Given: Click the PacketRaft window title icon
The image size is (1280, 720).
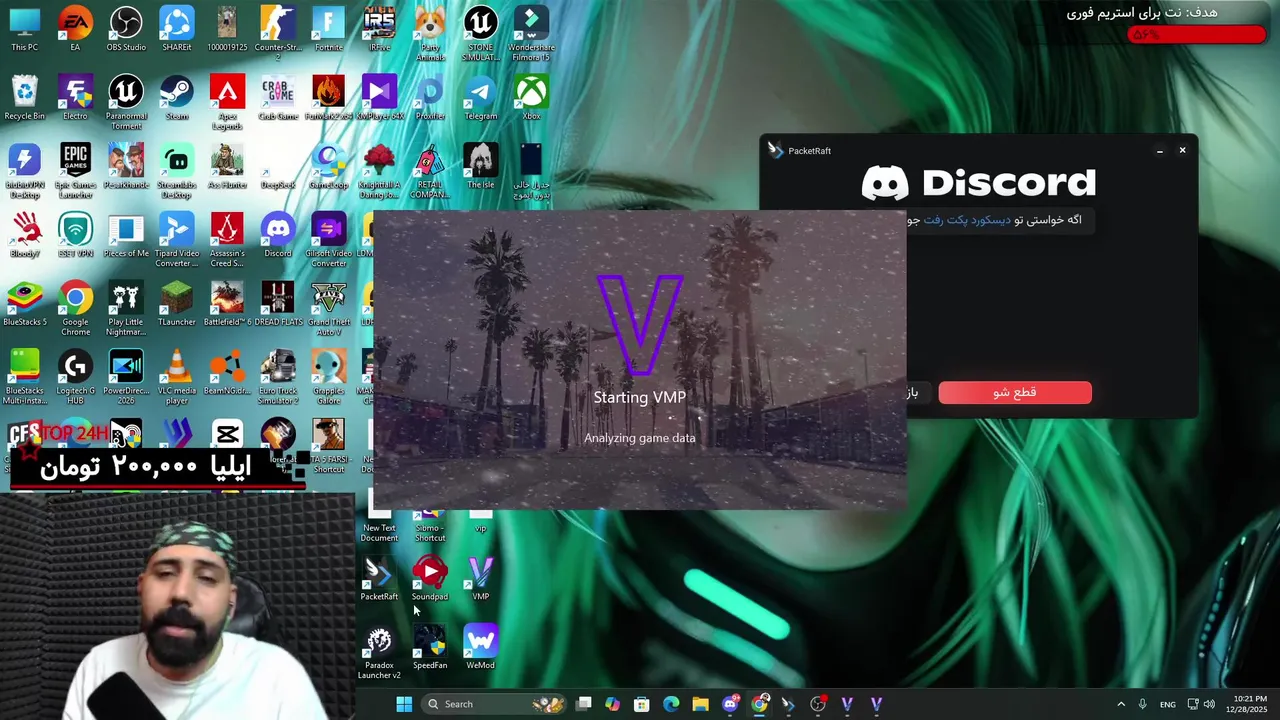Looking at the screenshot, I should coord(775,150).
